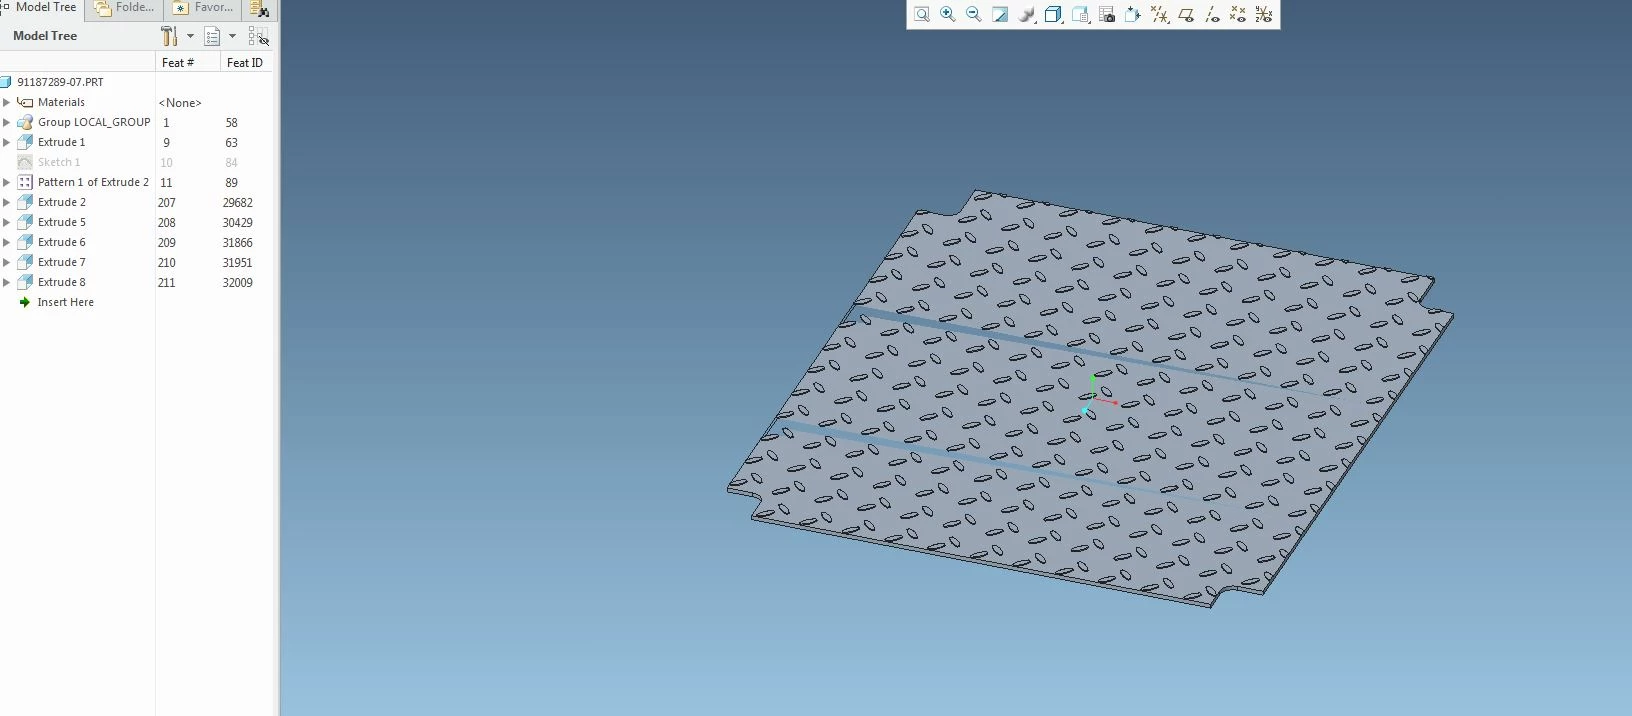Click the tree list display icon
The image size is (1632, 716).
pos(212,36)
